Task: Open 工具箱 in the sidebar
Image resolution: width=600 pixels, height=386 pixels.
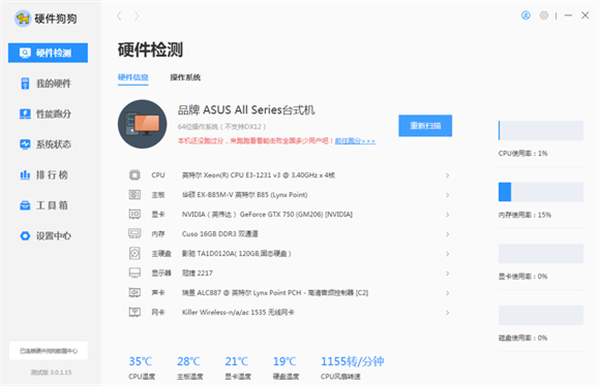Action: point(44,205)
